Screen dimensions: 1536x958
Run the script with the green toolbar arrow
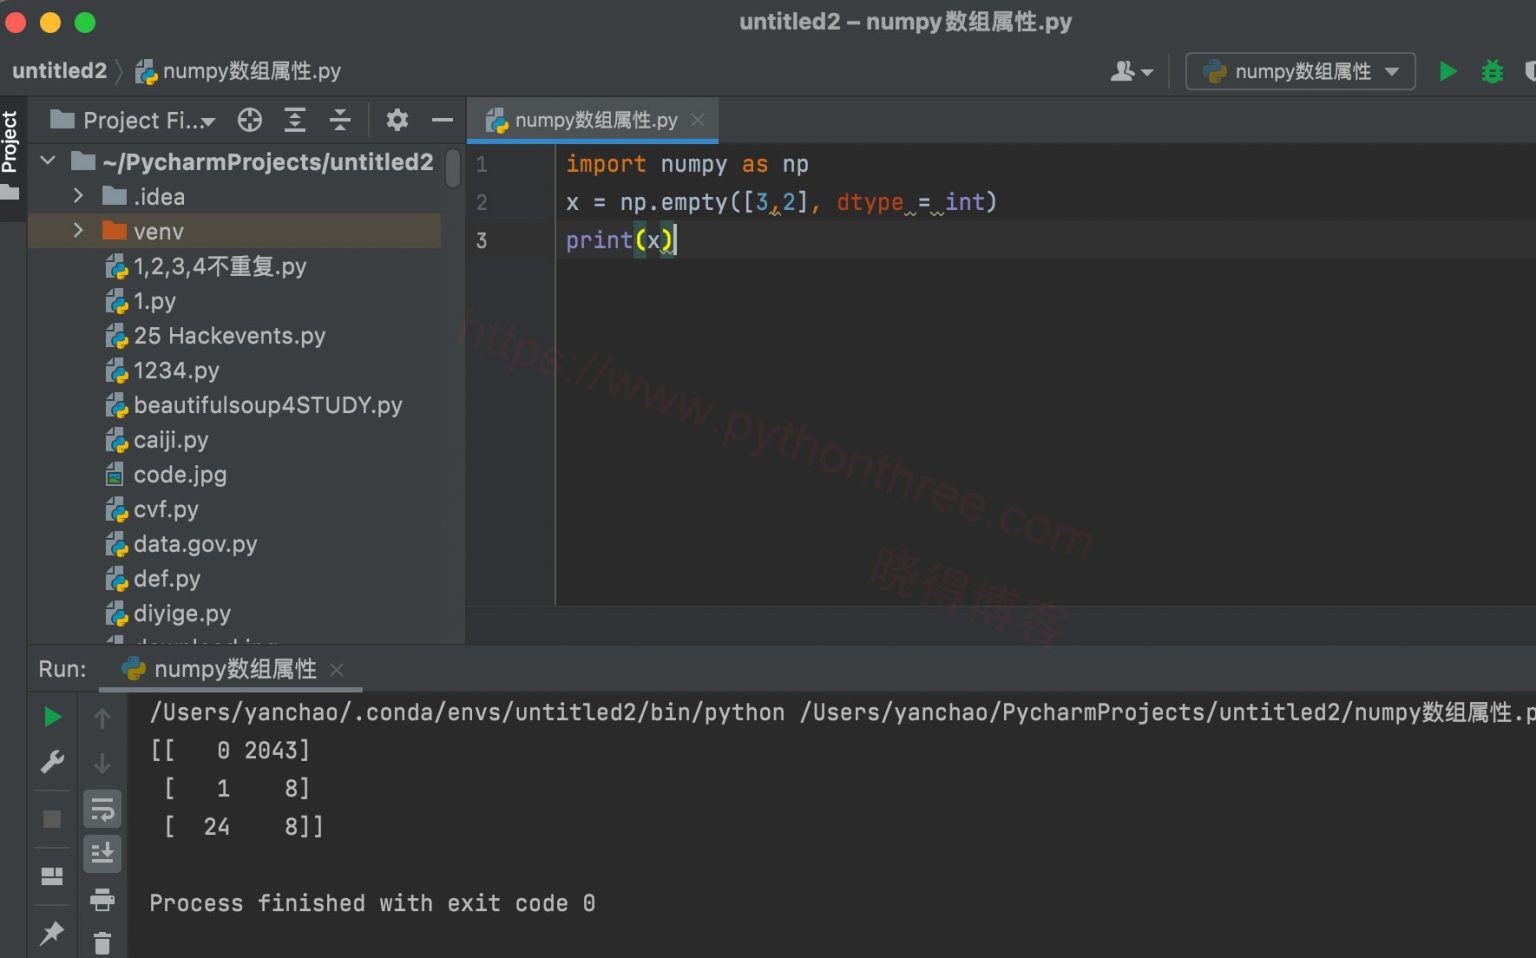(x=1447, y=71)
